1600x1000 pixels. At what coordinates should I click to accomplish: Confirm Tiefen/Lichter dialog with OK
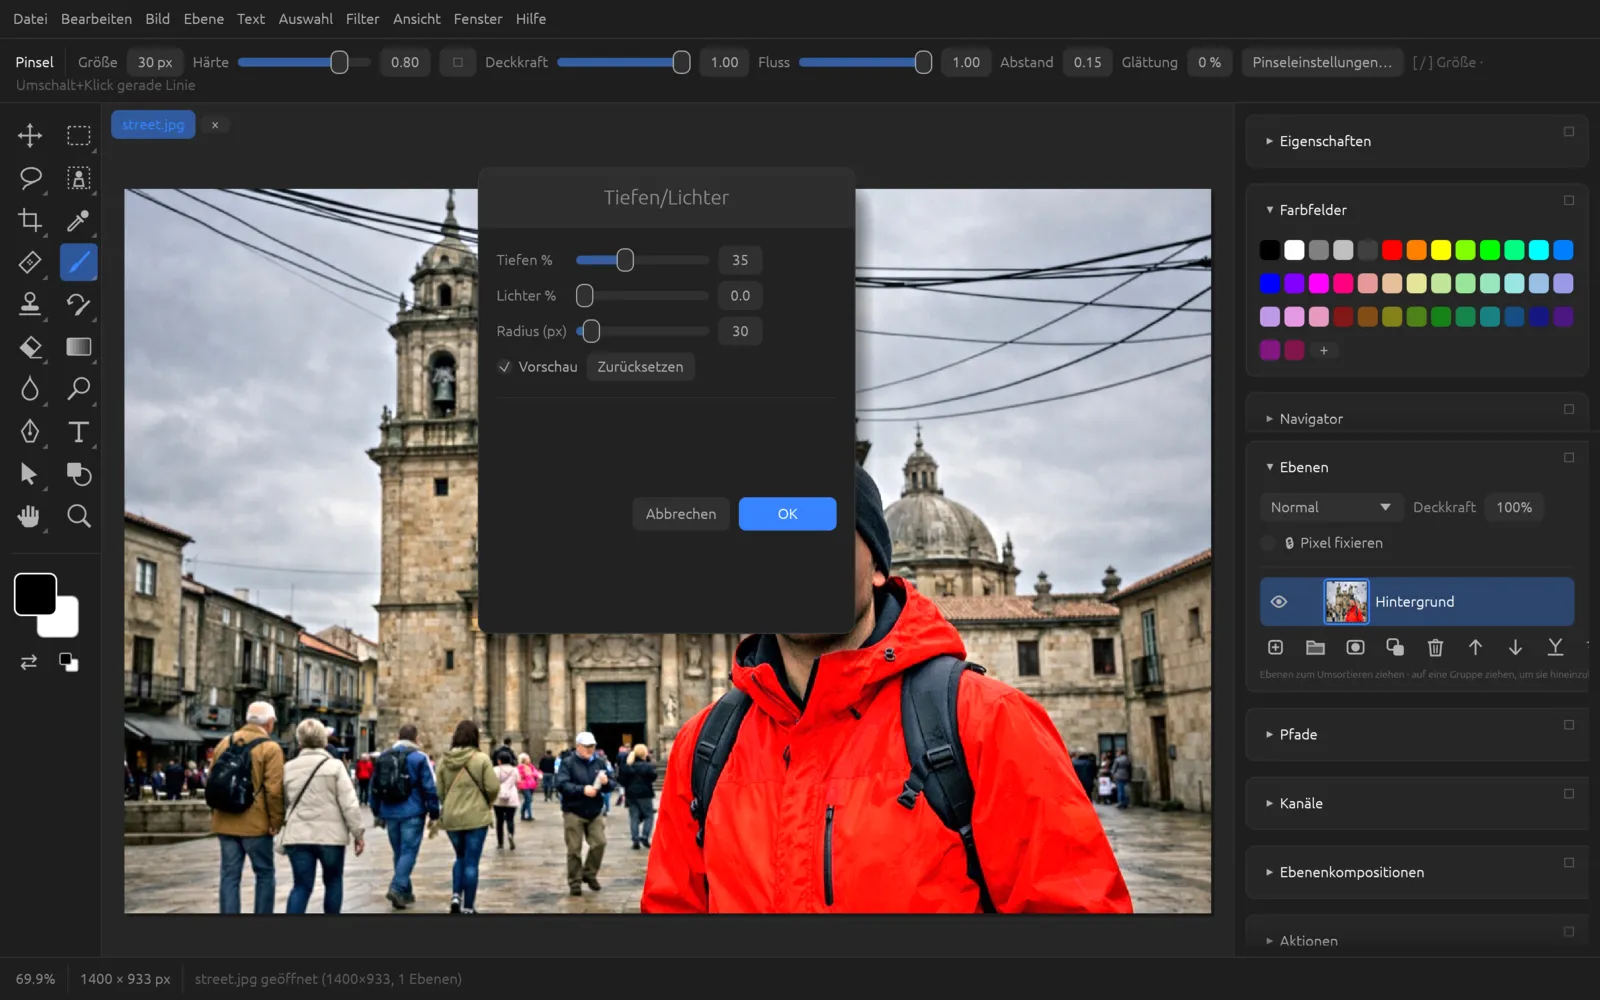787,514
